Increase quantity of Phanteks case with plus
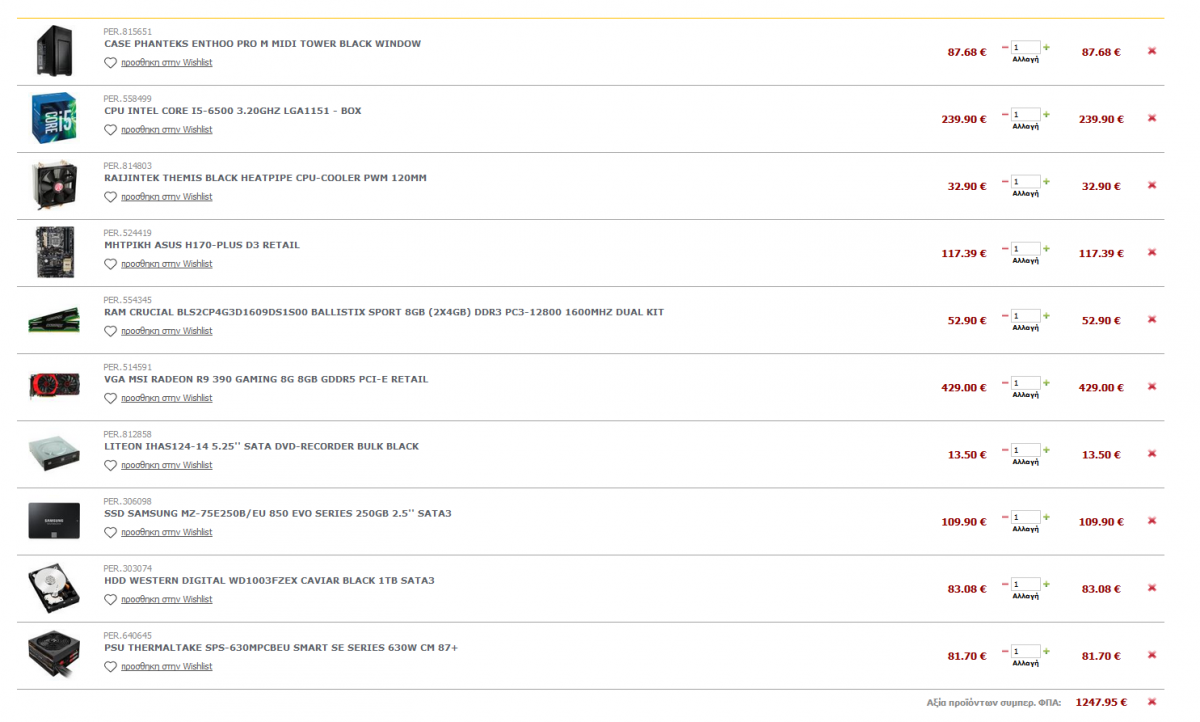Viewport: 1200px width, 722px height. pyautogui.click(x=1047, y=47)
